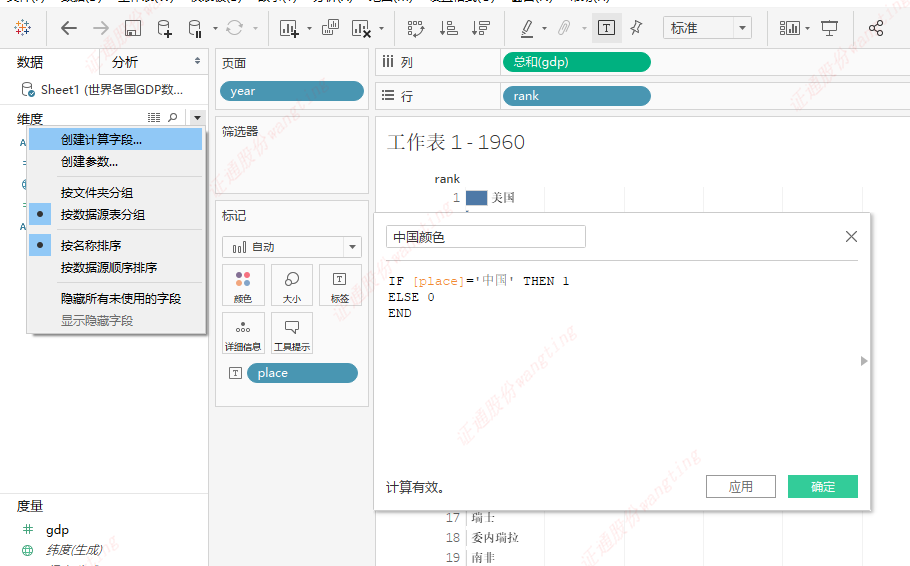
Task: Enter presentation mode
Action: tap(829, 28)
